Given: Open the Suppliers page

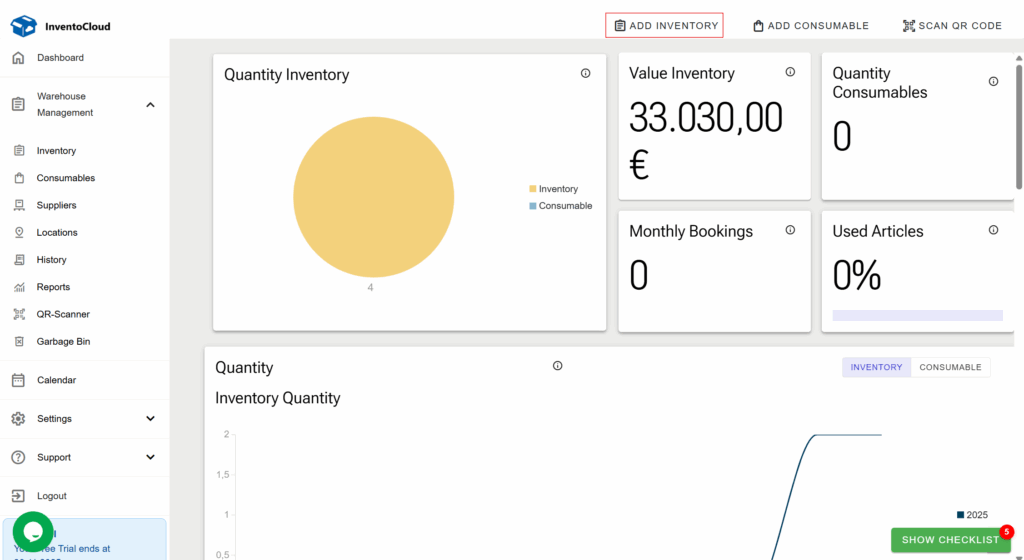Looking at the screenshot, I should tap(56, 205).
